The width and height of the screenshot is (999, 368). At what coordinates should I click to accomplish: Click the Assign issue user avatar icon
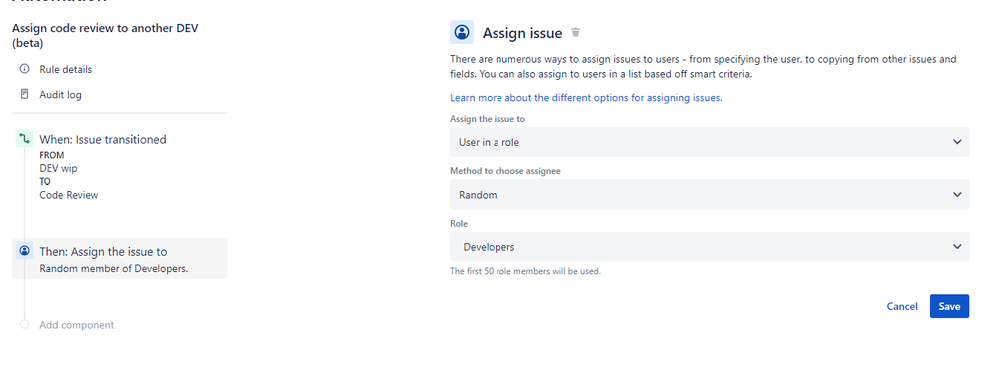[x=462, y=32]
